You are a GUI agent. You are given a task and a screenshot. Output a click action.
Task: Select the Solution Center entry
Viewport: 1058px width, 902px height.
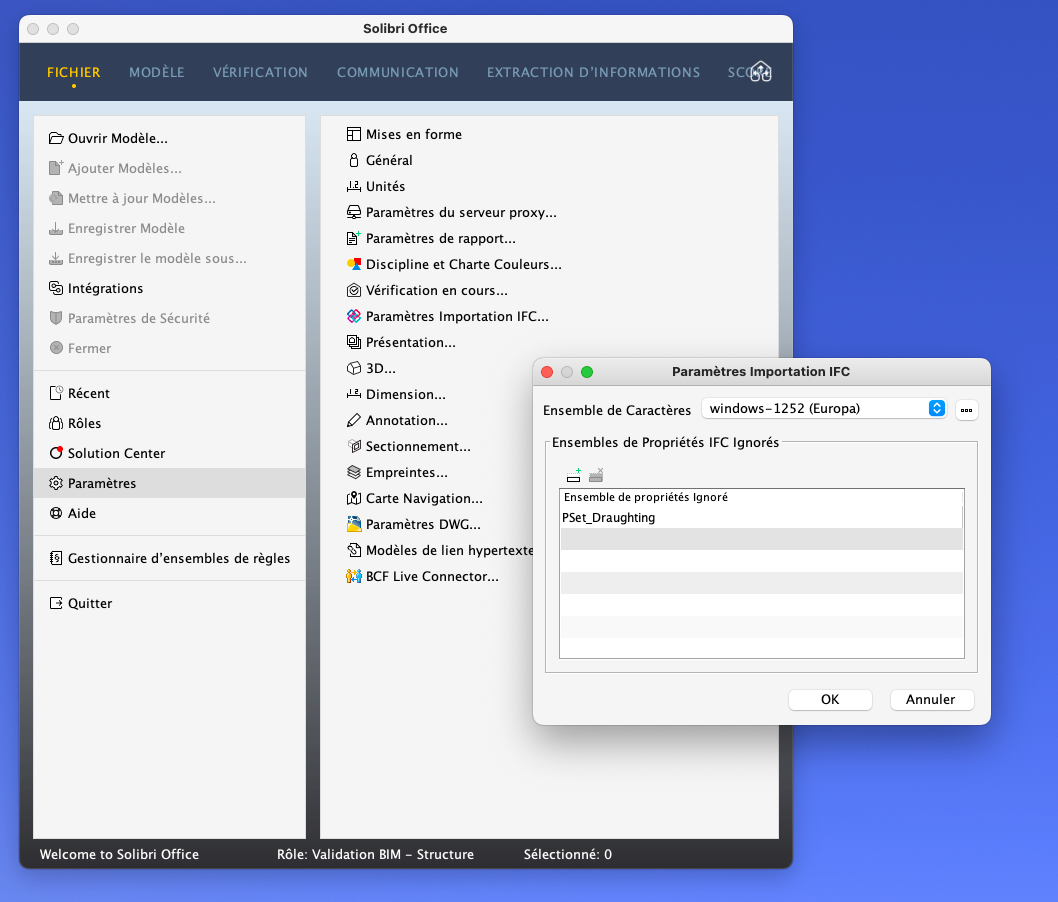(x=169, y=453)
